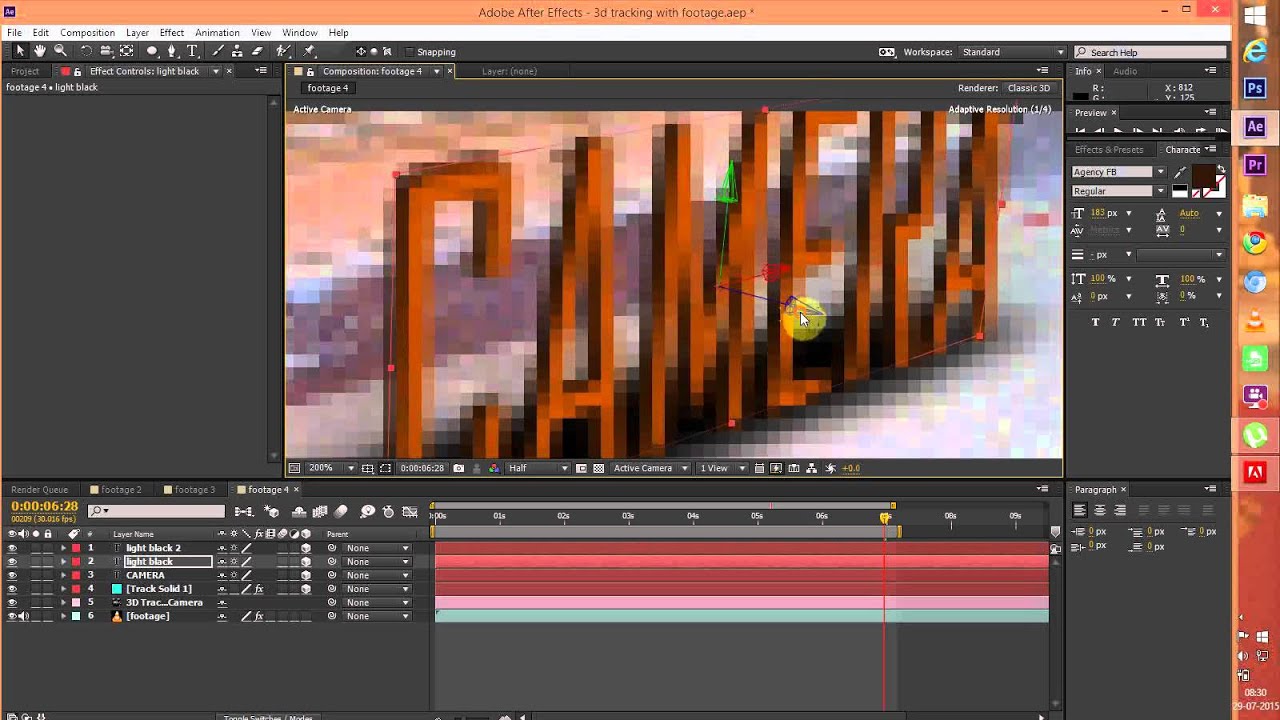The height and width of the screenshot is (720, 1280).
Task: Hide the footage layer video
Action: click(x=12, y=616)
